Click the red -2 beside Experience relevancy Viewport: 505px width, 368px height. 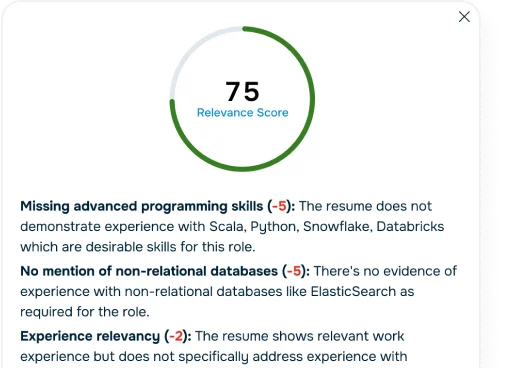point(176,336)
